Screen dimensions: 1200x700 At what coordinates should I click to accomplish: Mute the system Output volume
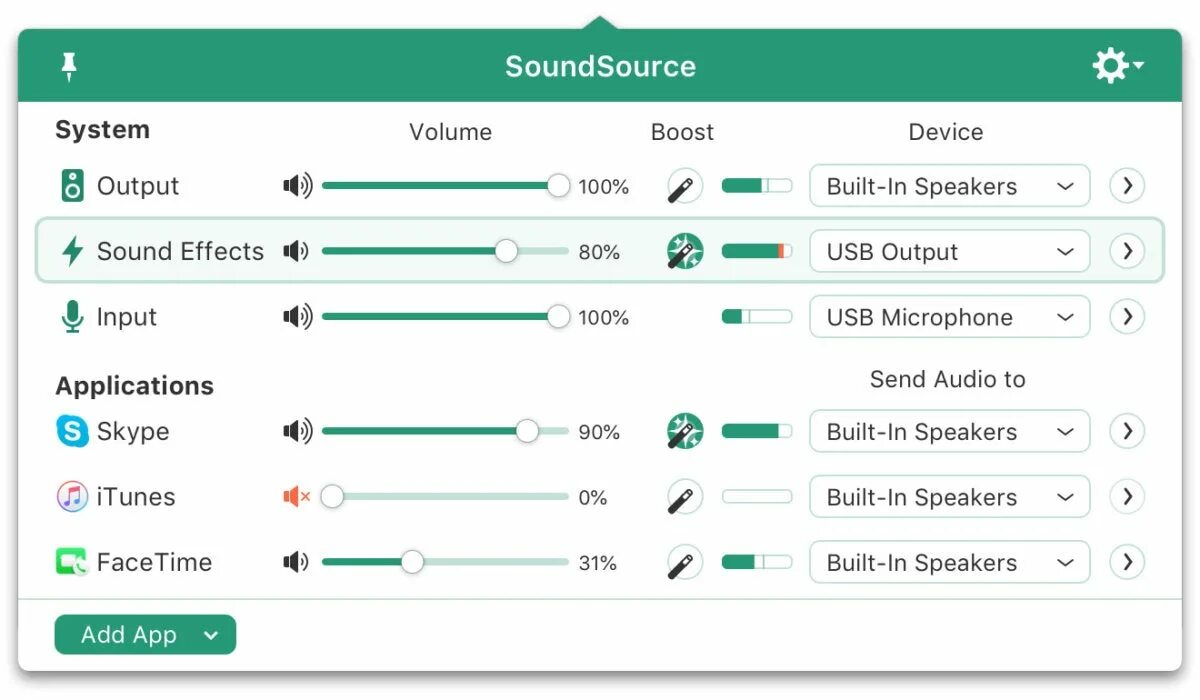point(297,186)
